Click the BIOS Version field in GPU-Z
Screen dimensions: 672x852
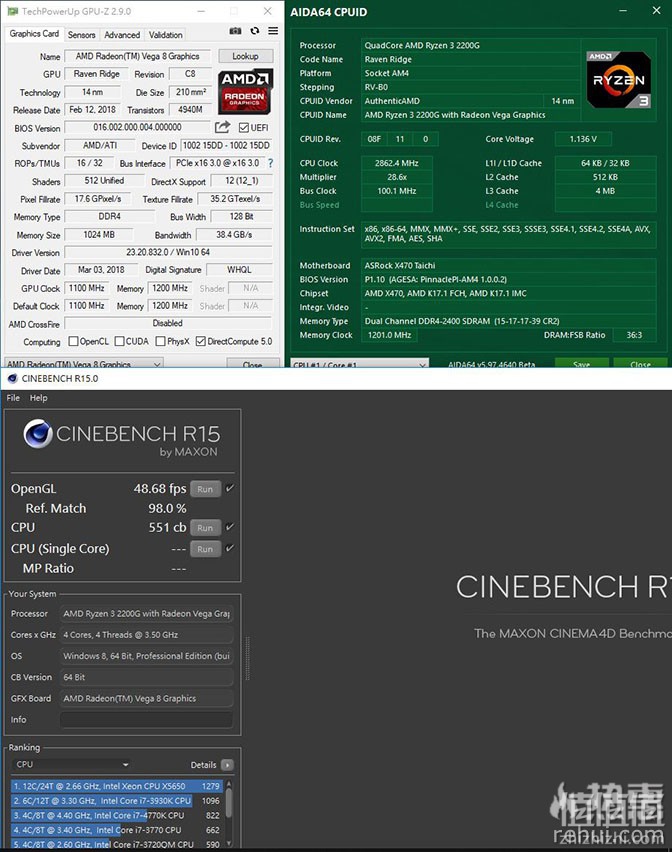[x=137, y=127]
